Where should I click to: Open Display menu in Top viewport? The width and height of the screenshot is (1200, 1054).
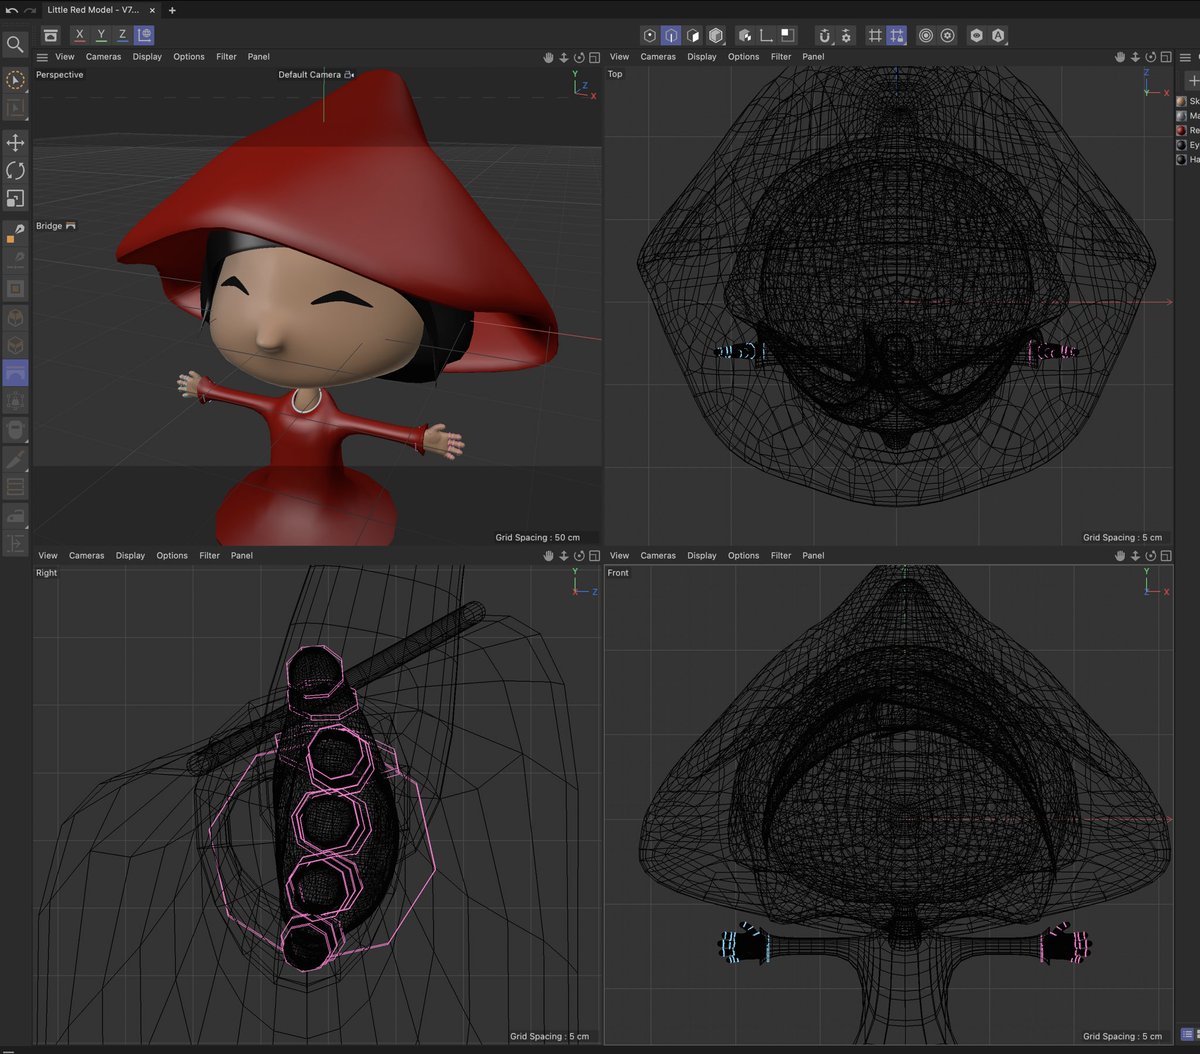pos(702,57)
